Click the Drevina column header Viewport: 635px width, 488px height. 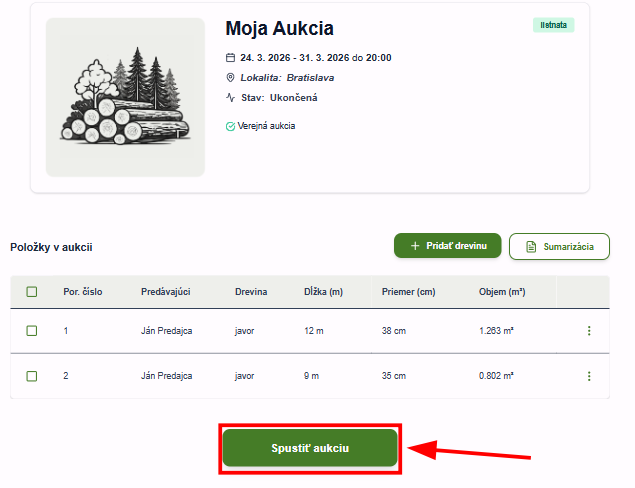[x=251, y=292]
